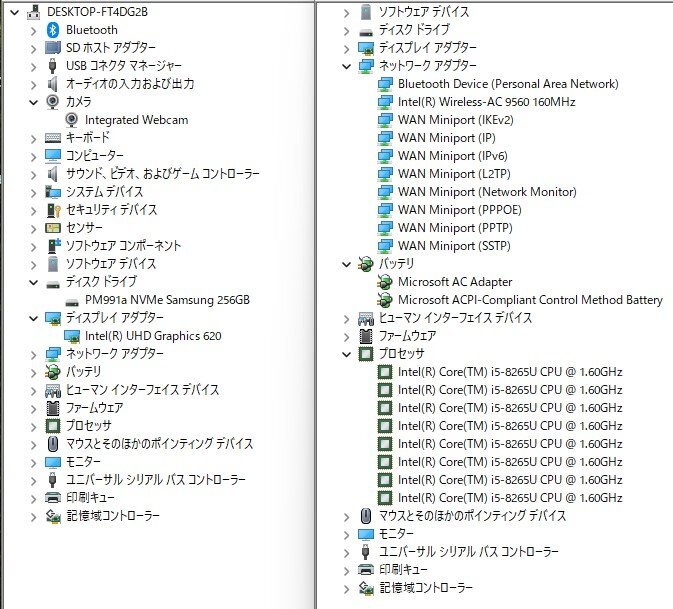Select Bluetooth Device (Personal Area Network)
Image resolution: width=673 pixels, height=609 pixels.
click(x=508, y=84)
